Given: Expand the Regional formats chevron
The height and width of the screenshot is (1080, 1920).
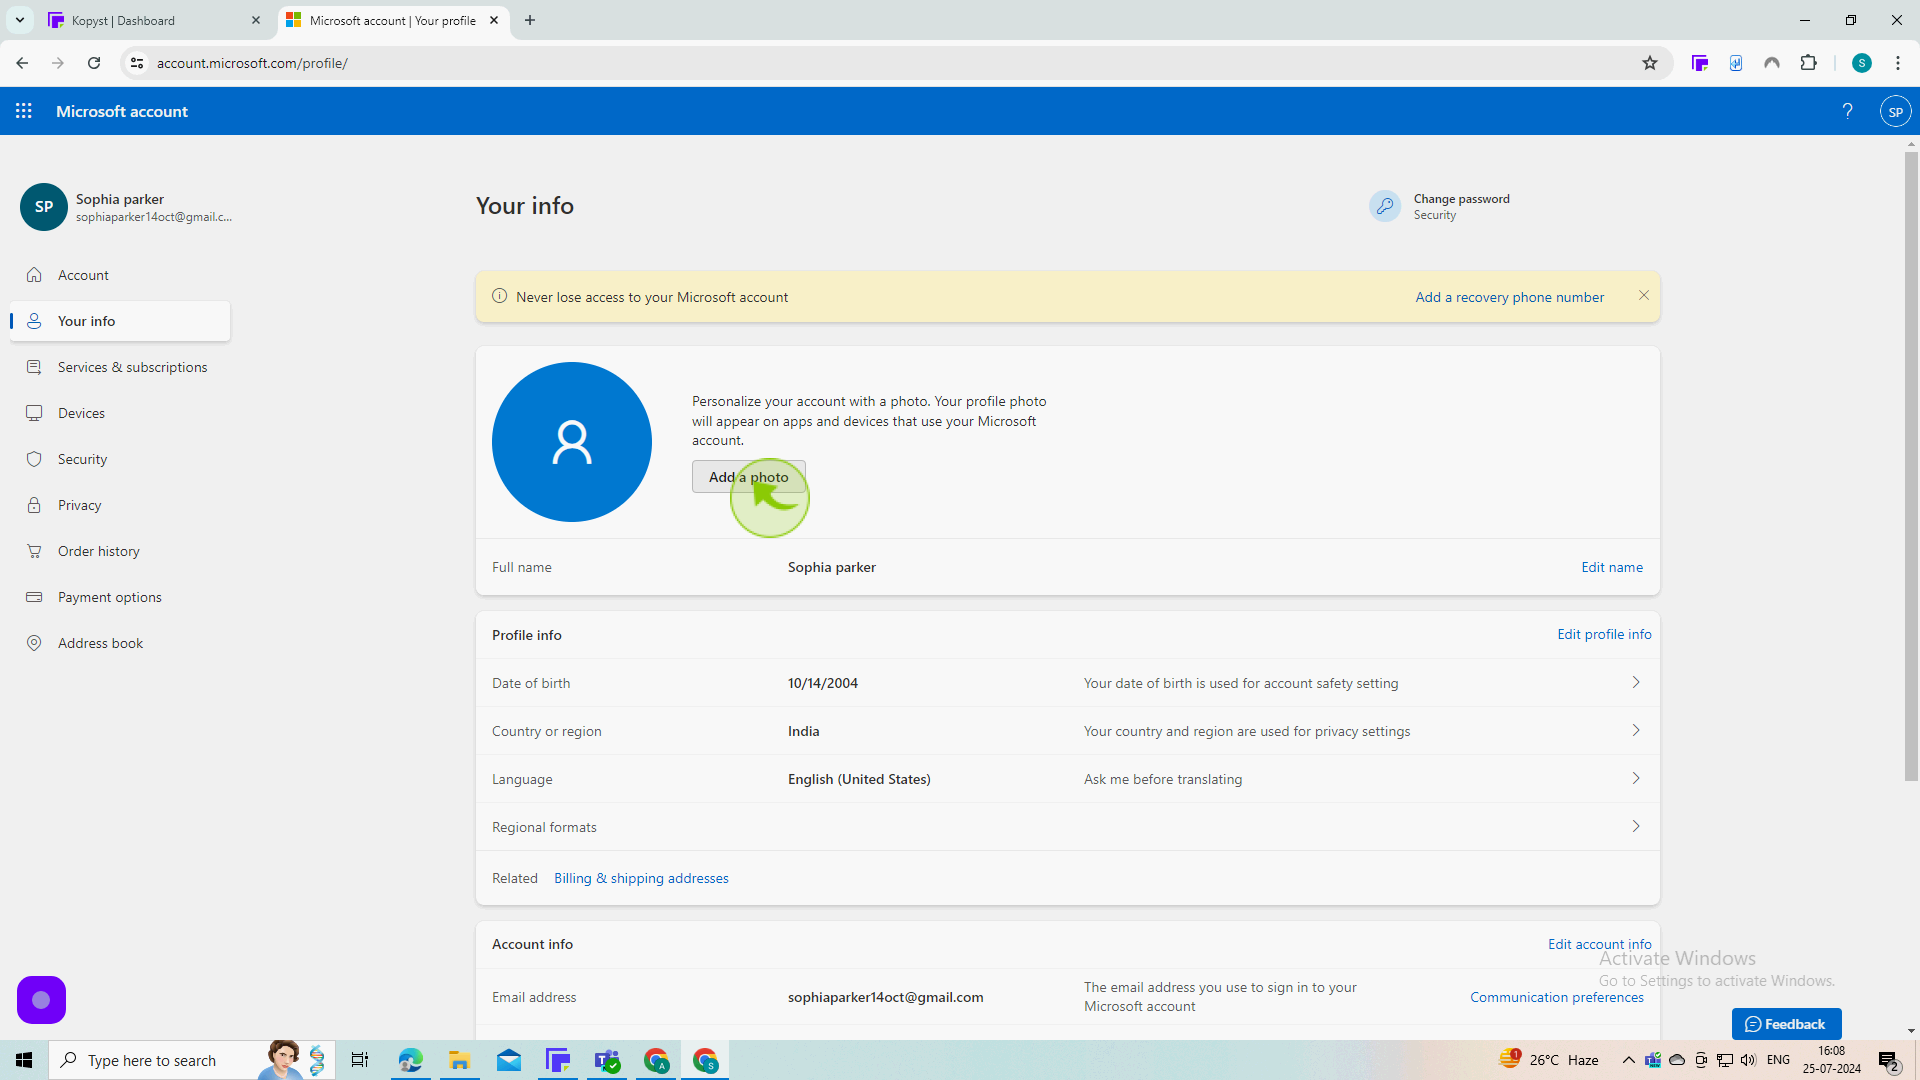Looking at the screenshot, I should pos(1636,826).
